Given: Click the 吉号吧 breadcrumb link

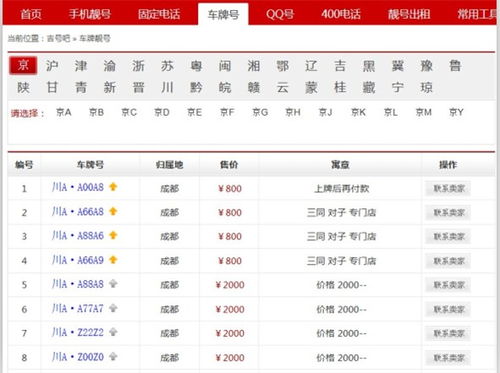Looking at the screenshot, I should point(58,38).
